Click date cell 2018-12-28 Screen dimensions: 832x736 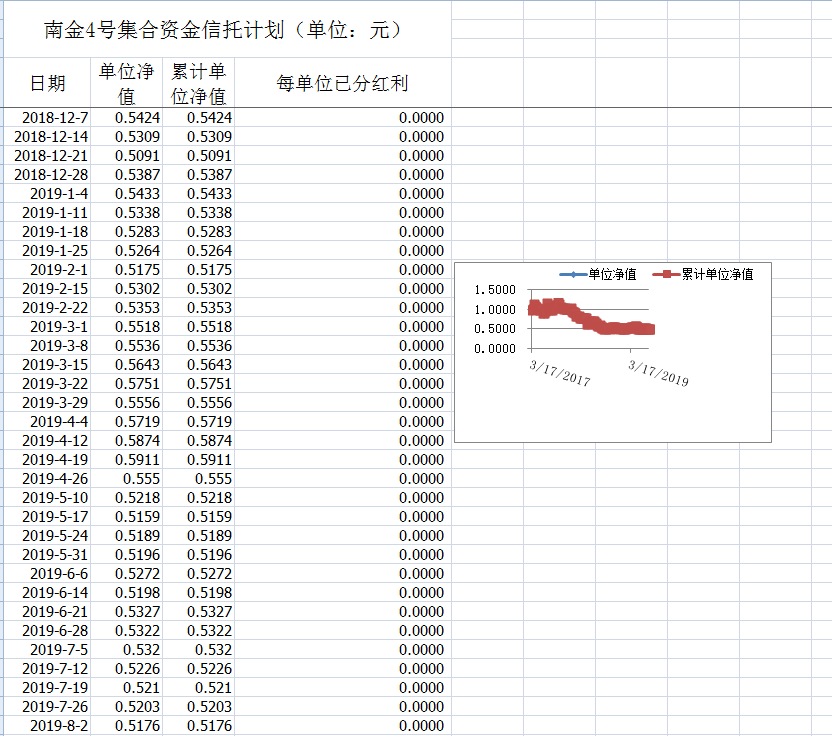pyautogui.click(x=47, y=175)
